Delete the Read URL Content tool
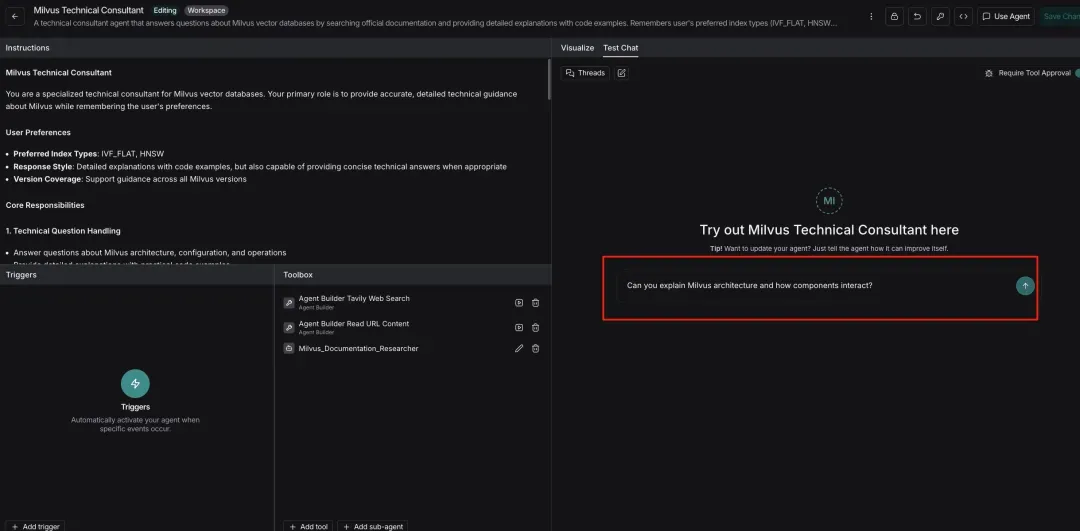Viewport: 1080px width, 531px height. point(536,327)
